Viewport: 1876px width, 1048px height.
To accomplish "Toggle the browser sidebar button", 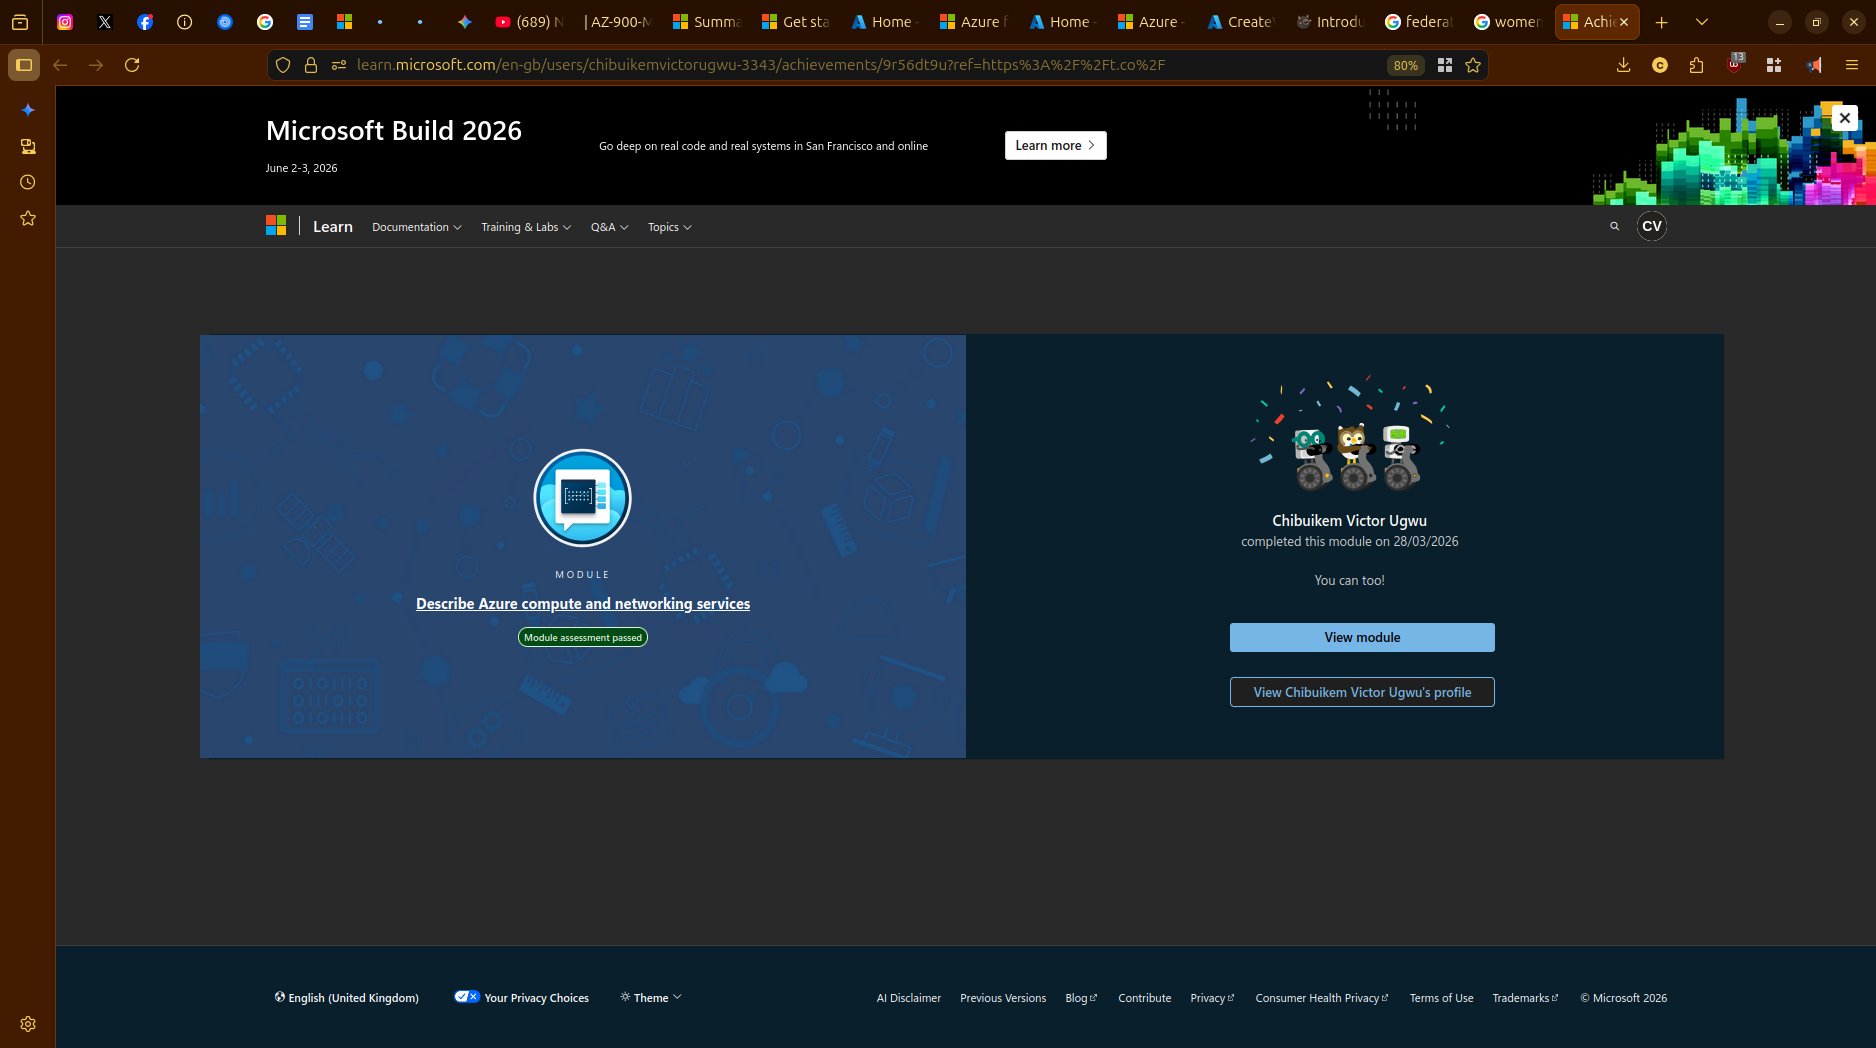I will click(24, 65).
